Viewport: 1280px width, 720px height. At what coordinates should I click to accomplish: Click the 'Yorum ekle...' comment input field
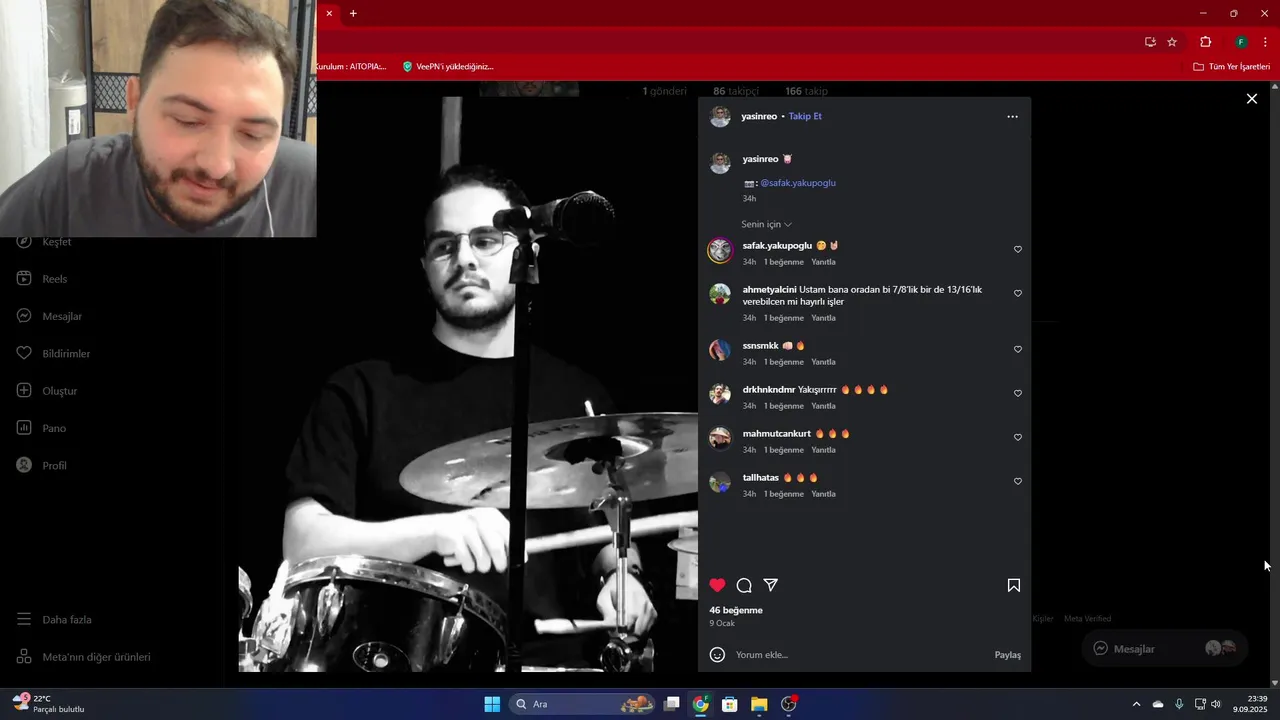tap(860, 655)
